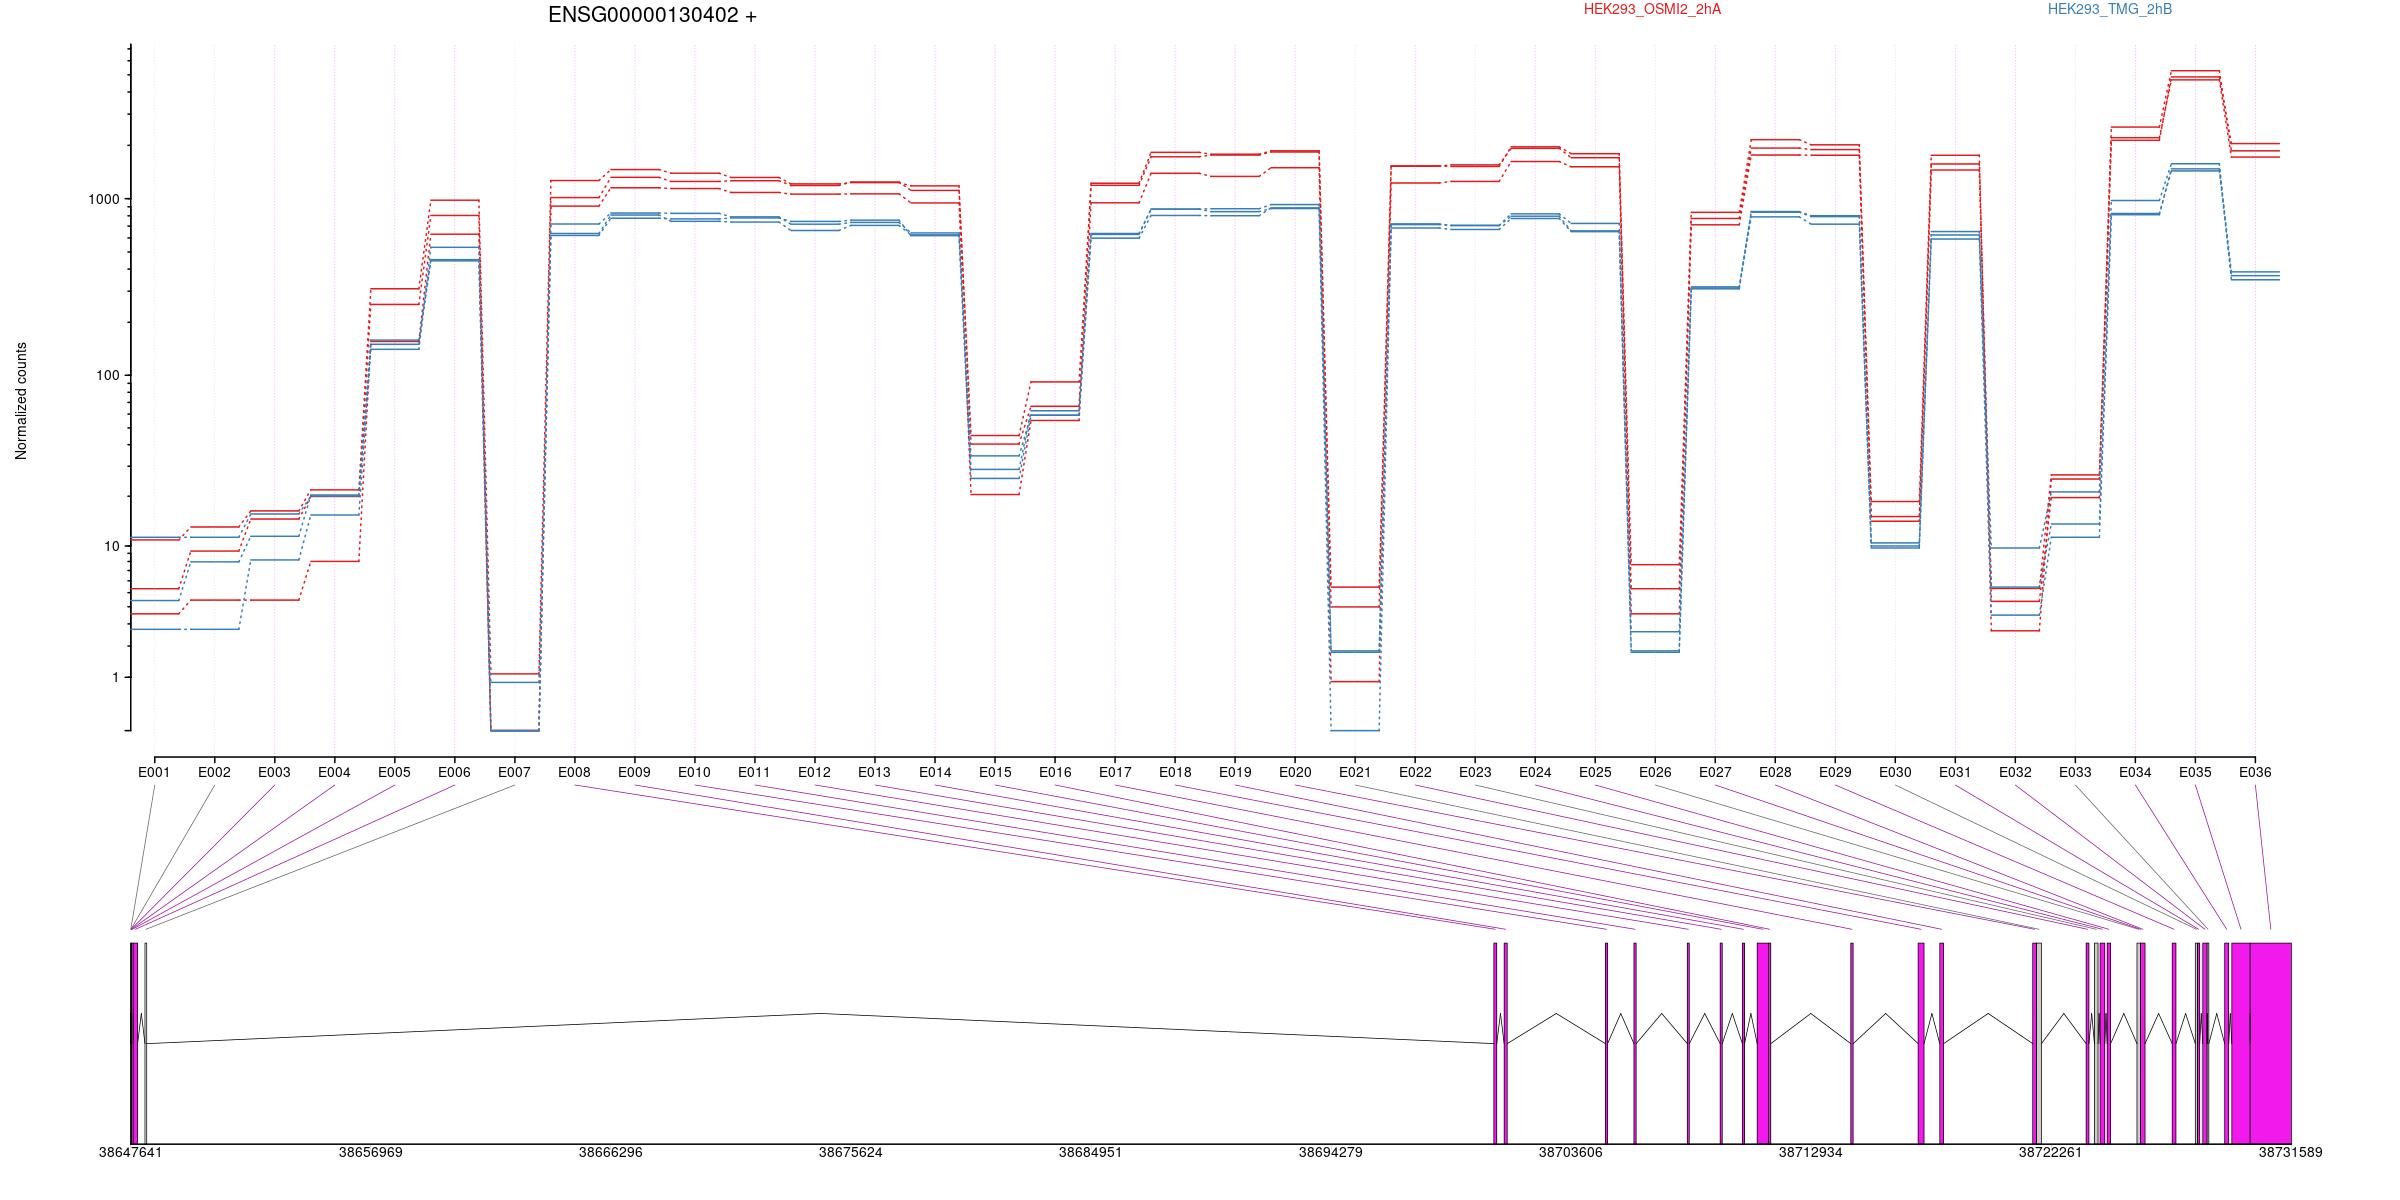Click the Normalized counts axis label
Screen dimensions: 2400x1200
[21, 401]
